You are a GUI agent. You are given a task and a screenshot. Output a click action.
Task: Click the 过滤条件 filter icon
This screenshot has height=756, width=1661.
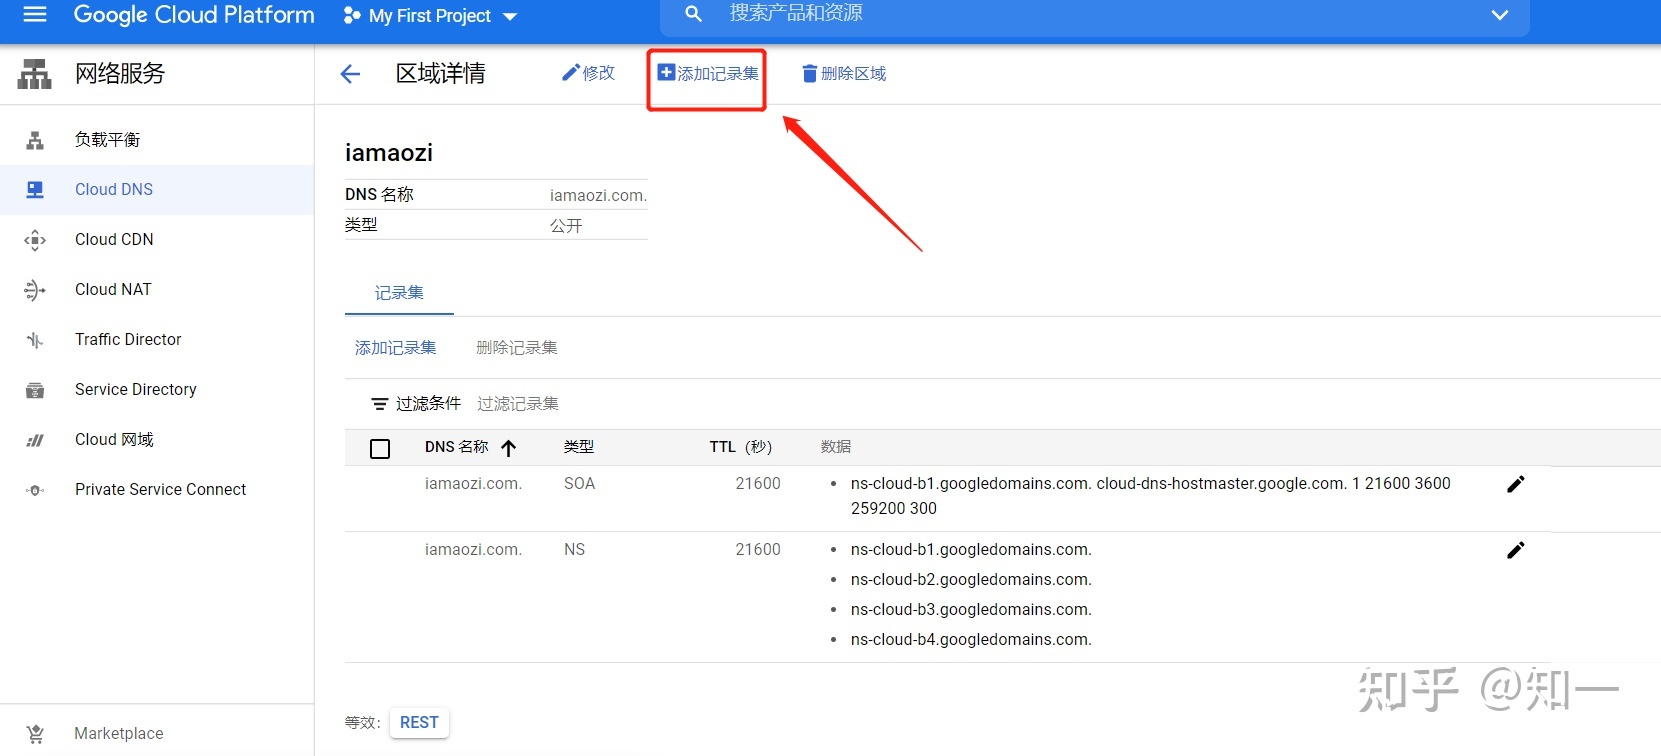pos(380,404)
